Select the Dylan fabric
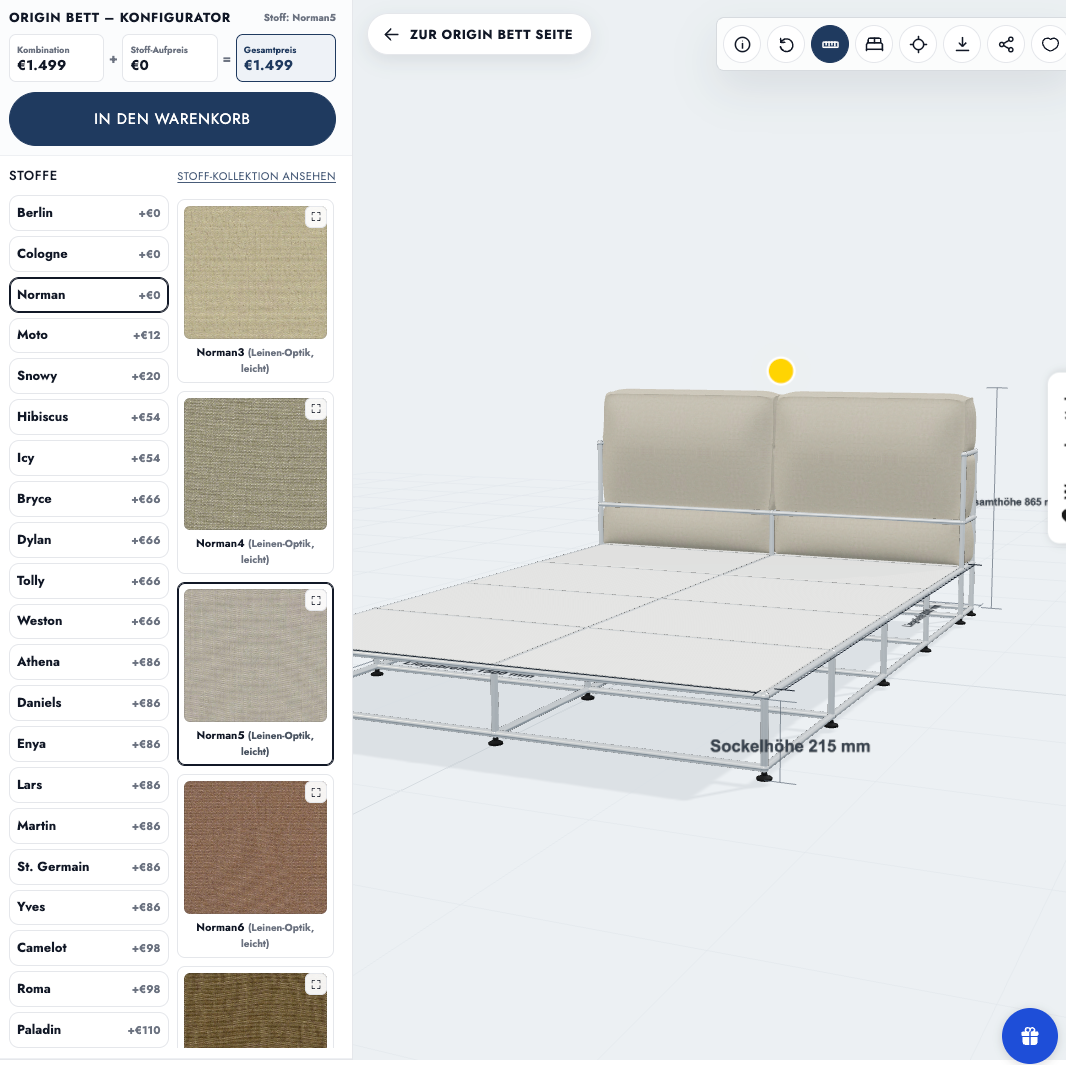The height and width of the screenshot is (1065, 1066). [x=89, y=540]
